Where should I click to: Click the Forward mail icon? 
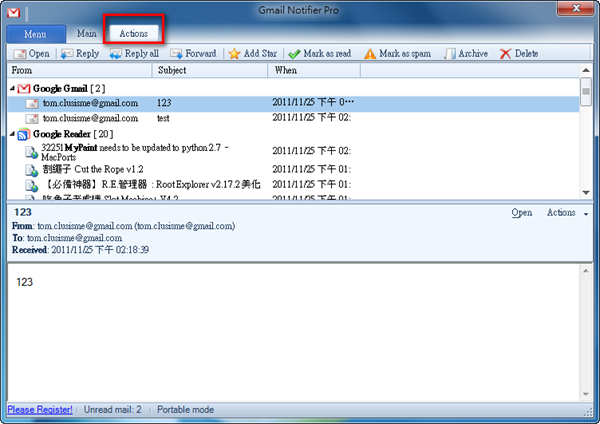[176, 54]
